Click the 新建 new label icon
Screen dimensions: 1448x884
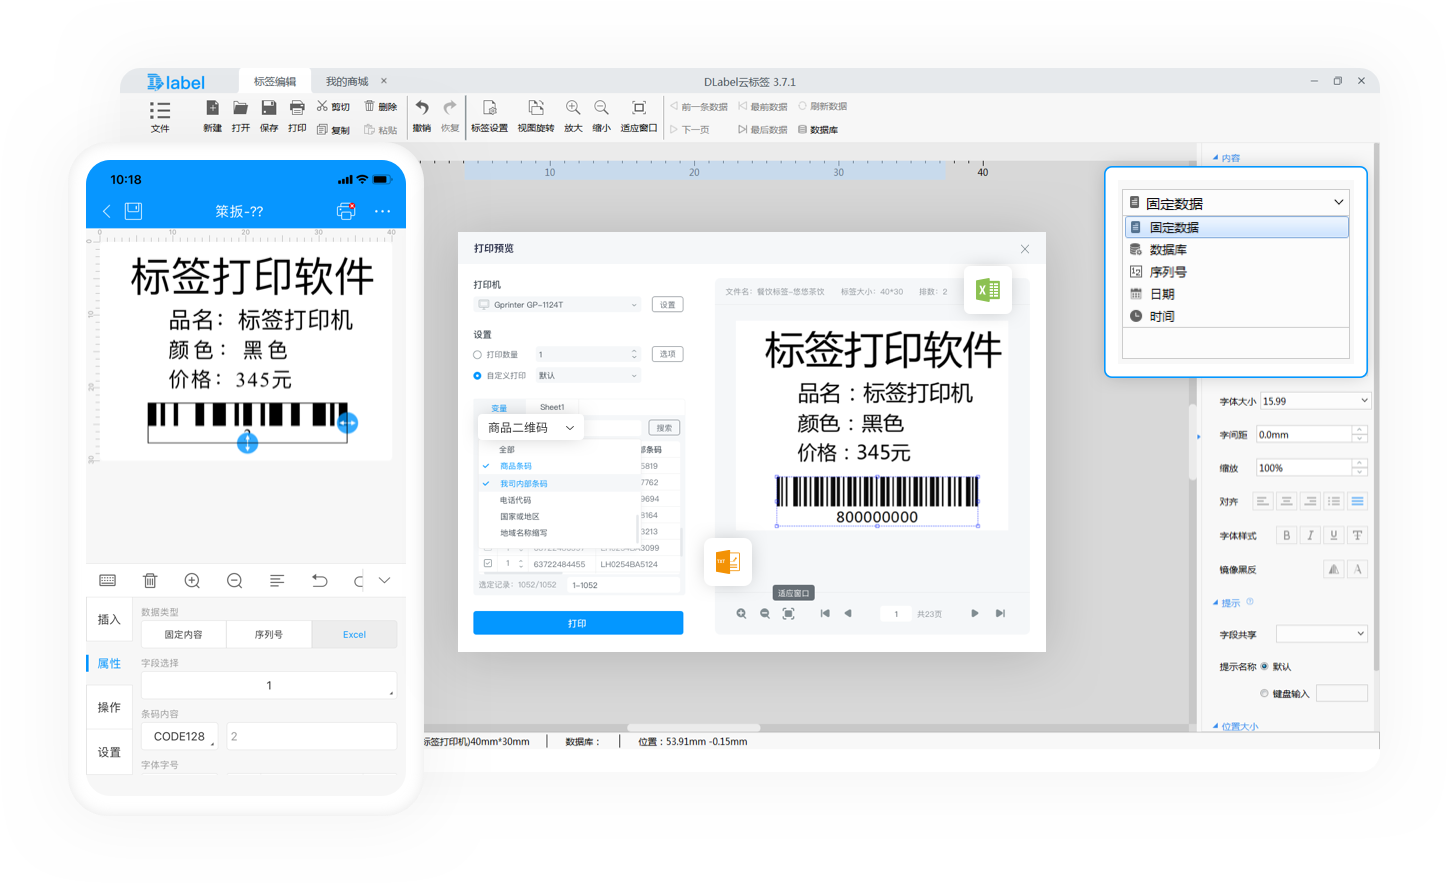click(212, 108)
